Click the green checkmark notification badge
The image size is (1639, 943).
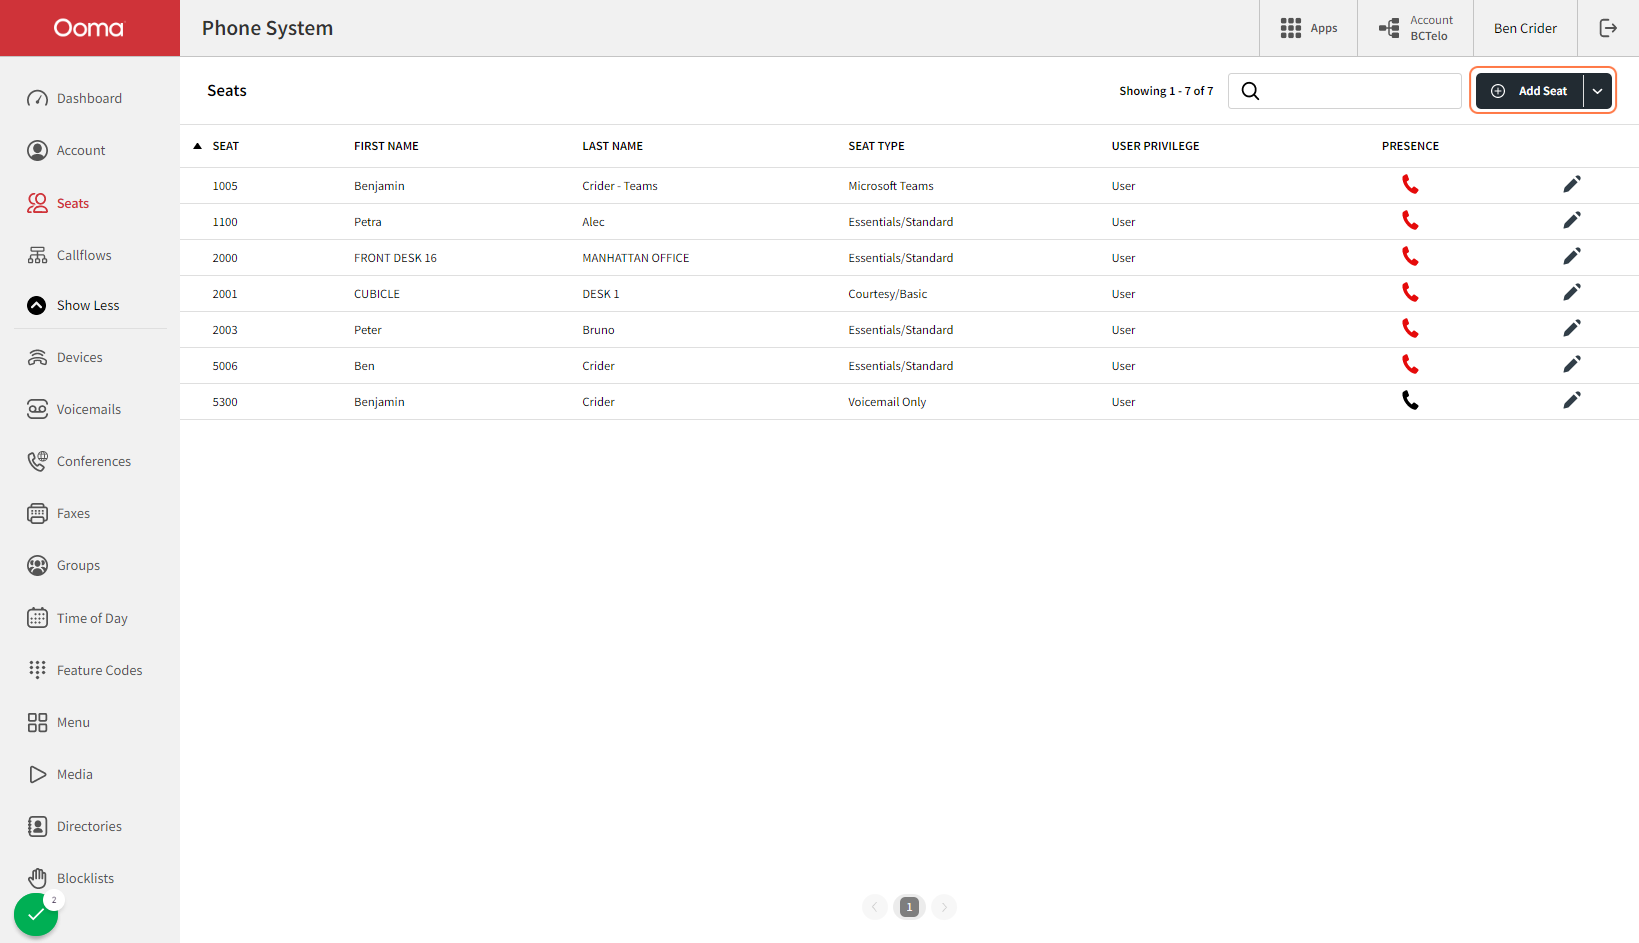pyautogui.click(x=36, y=914)
